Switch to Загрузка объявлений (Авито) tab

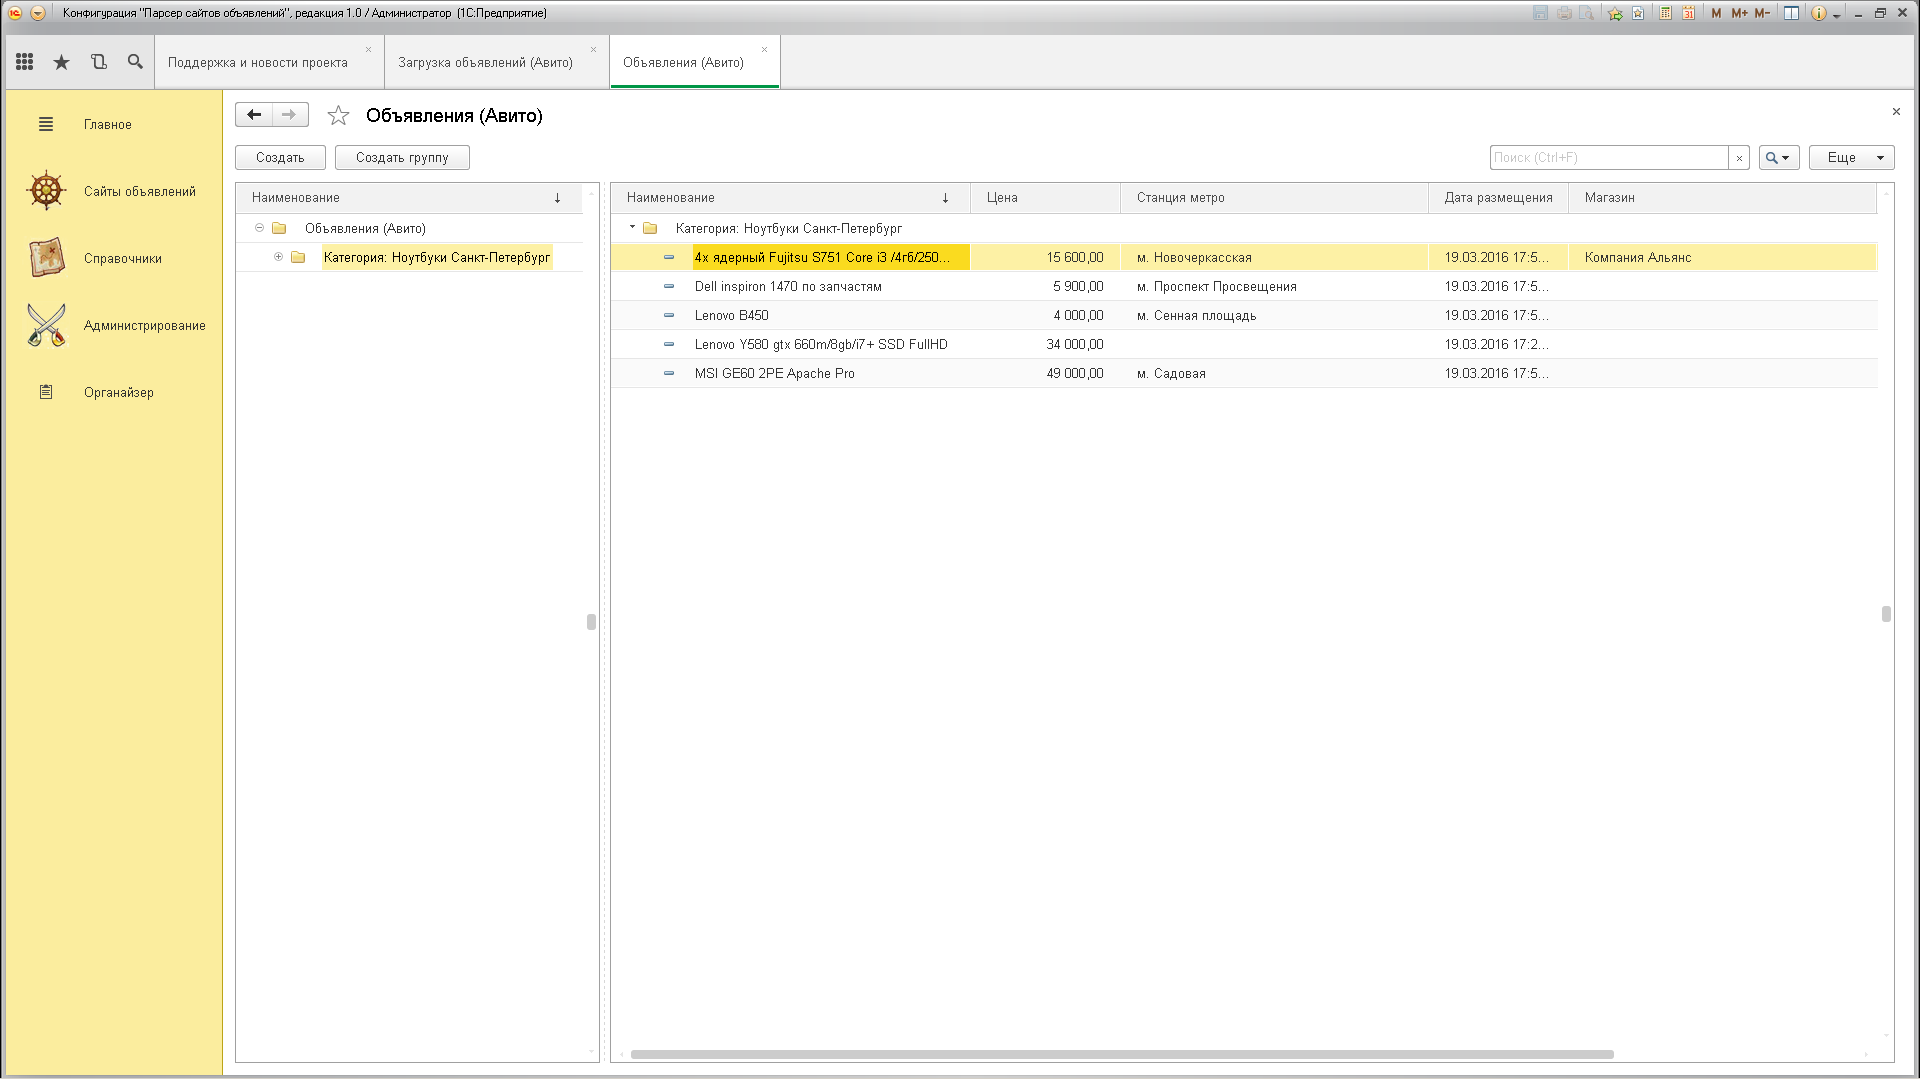click(486, 62)
